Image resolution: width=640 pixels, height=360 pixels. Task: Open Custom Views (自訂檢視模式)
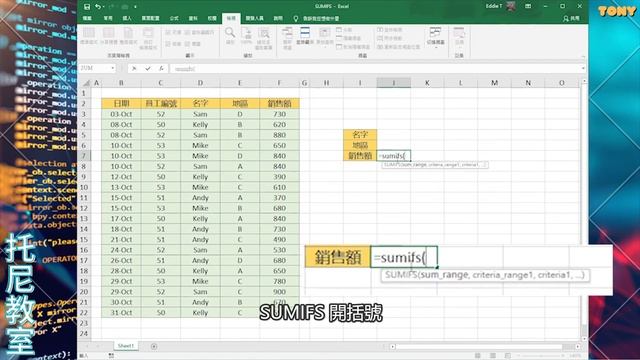pyautogui.click(x=148, y=38)
